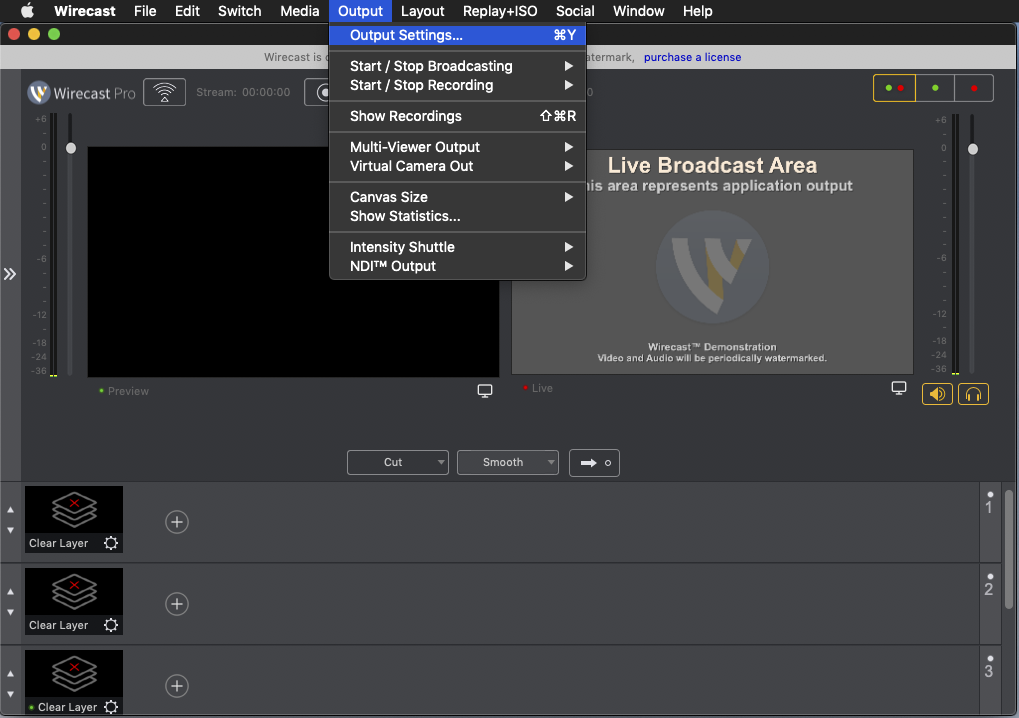The height and width of the screenshot is (718, 1019).
Task: Open the Help menu
Action: (x=697, y=11)
